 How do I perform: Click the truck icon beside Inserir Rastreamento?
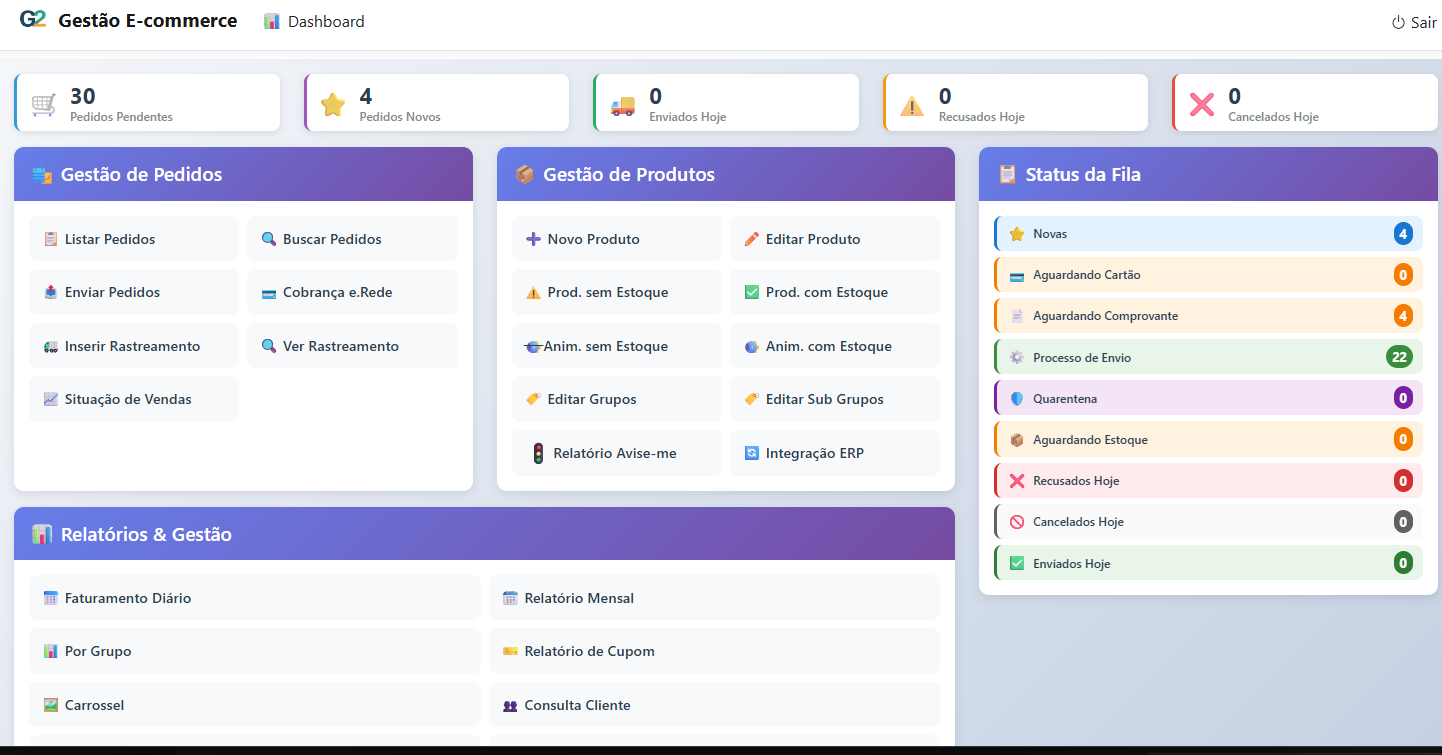click(51, 346)
